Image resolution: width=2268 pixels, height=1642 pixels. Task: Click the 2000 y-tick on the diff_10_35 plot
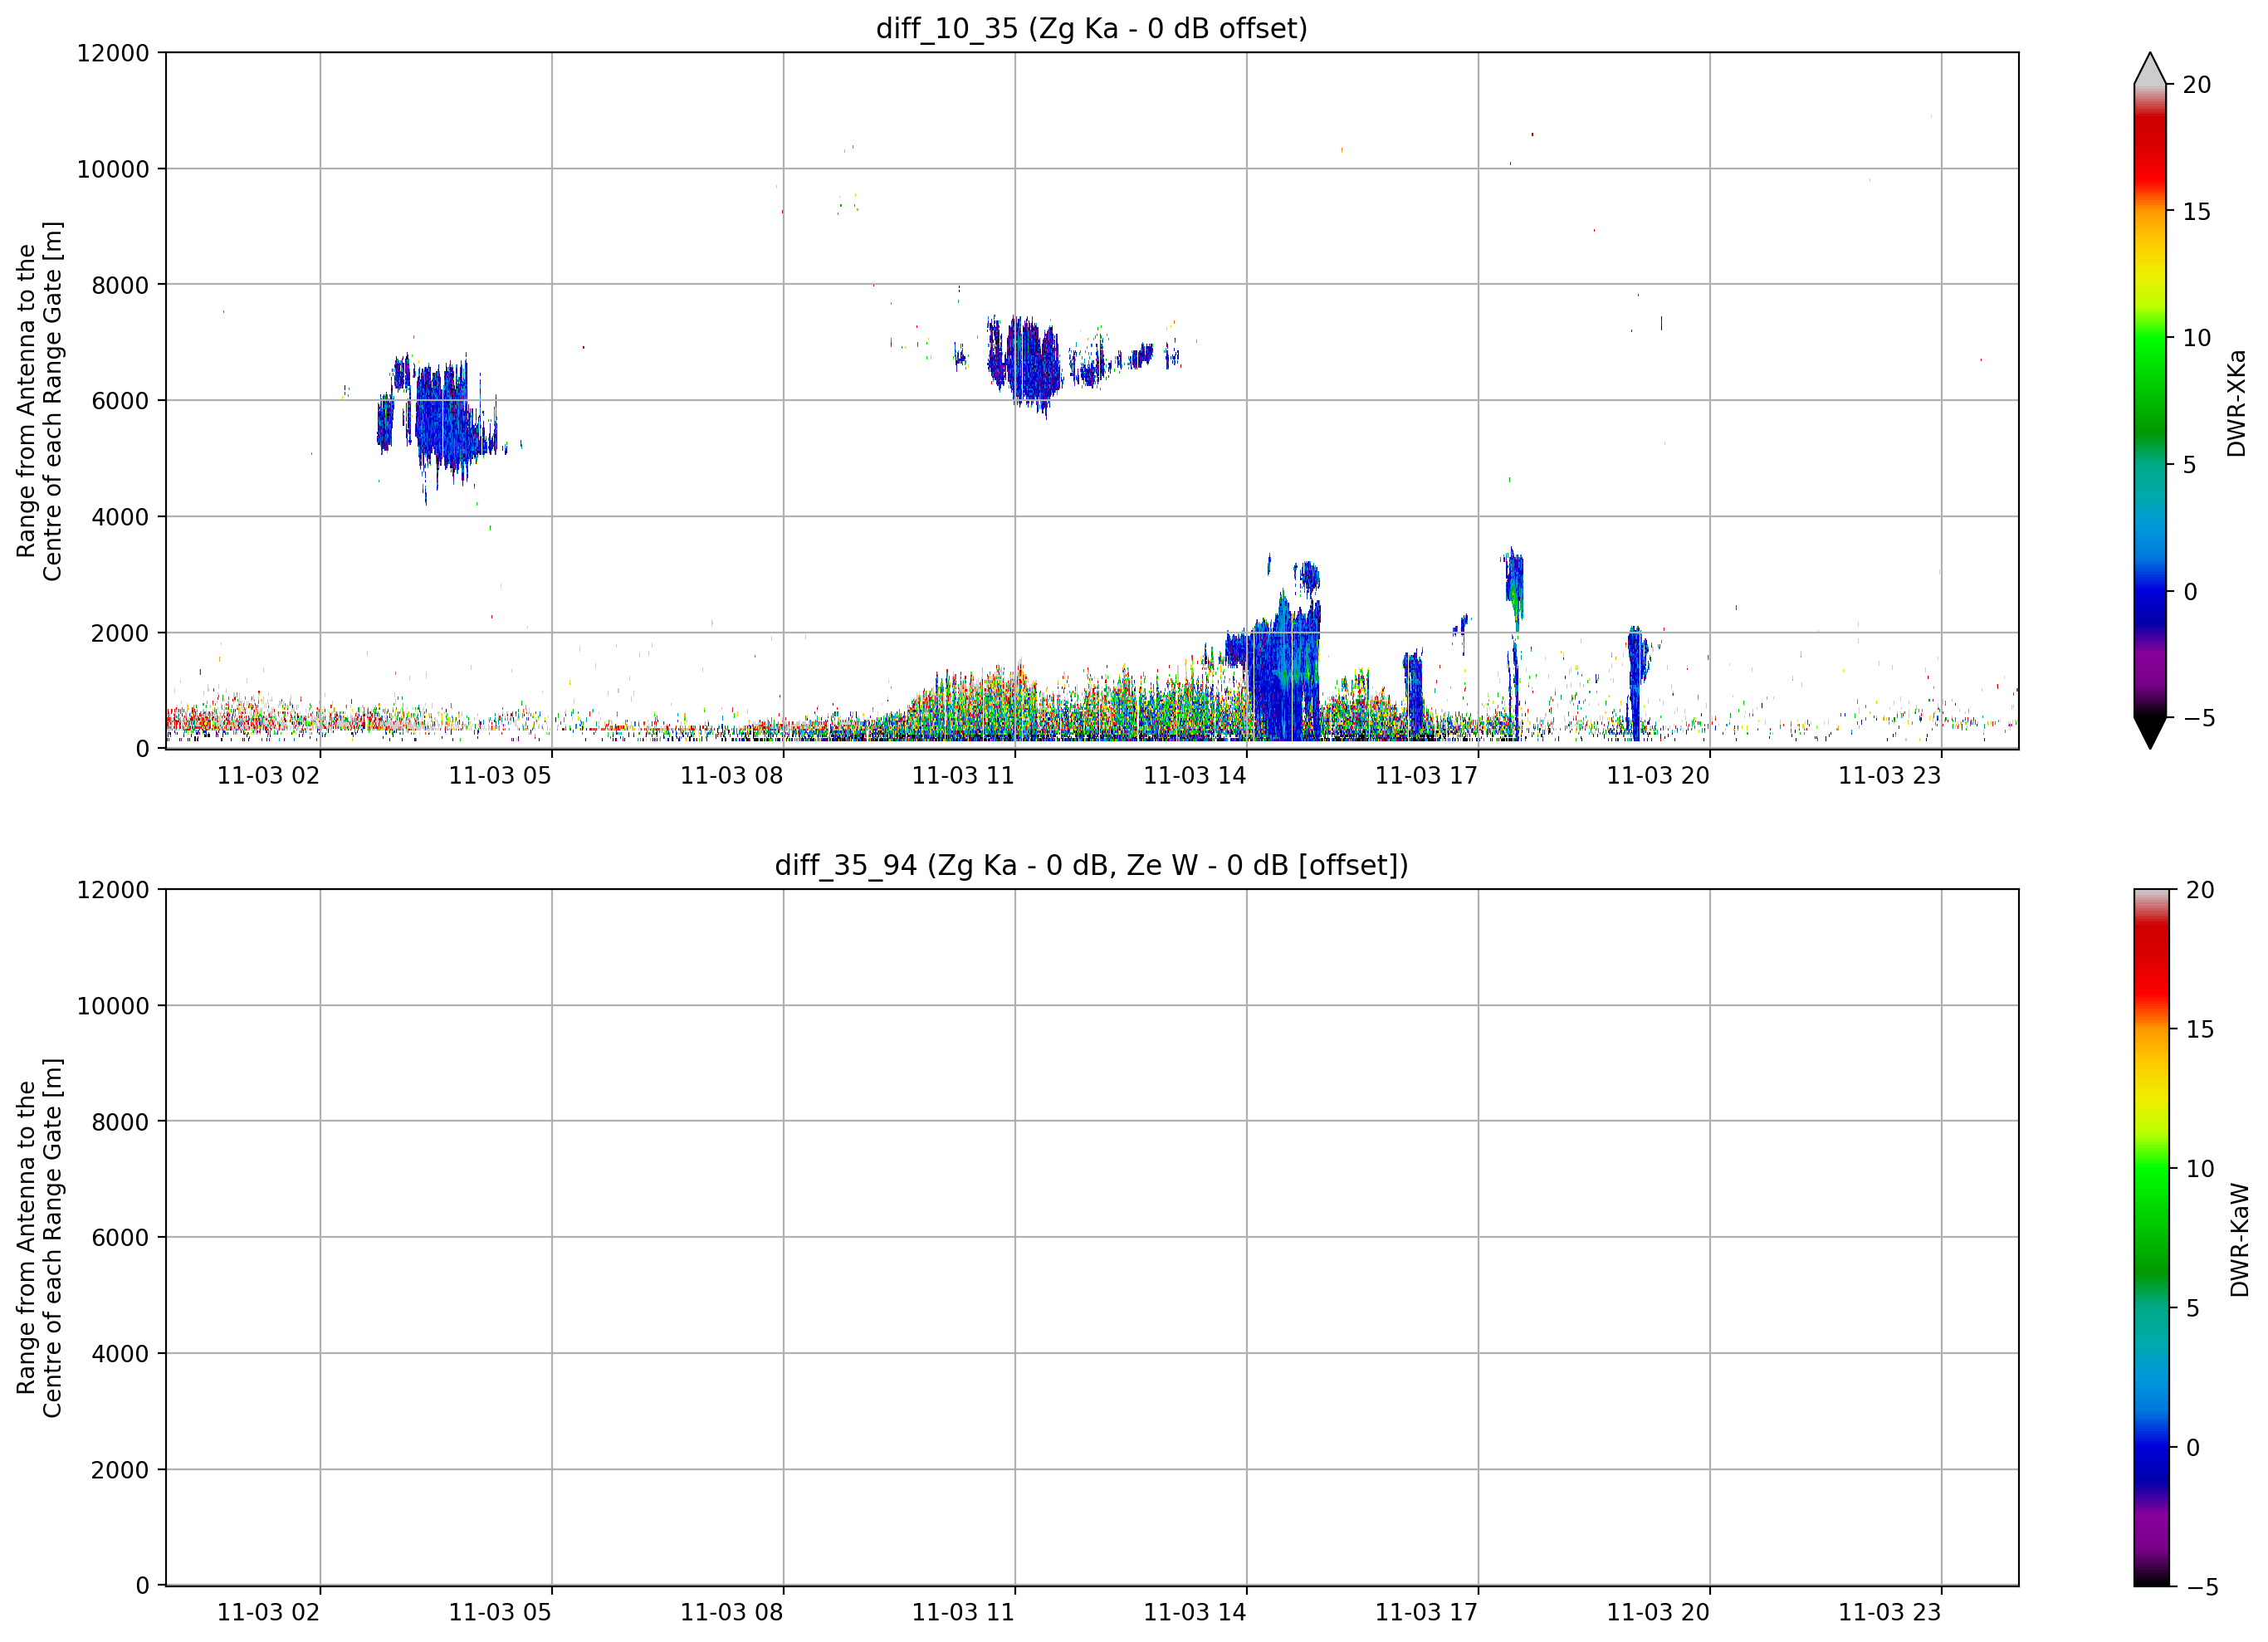pyautogui.click(x=120, y=633)
